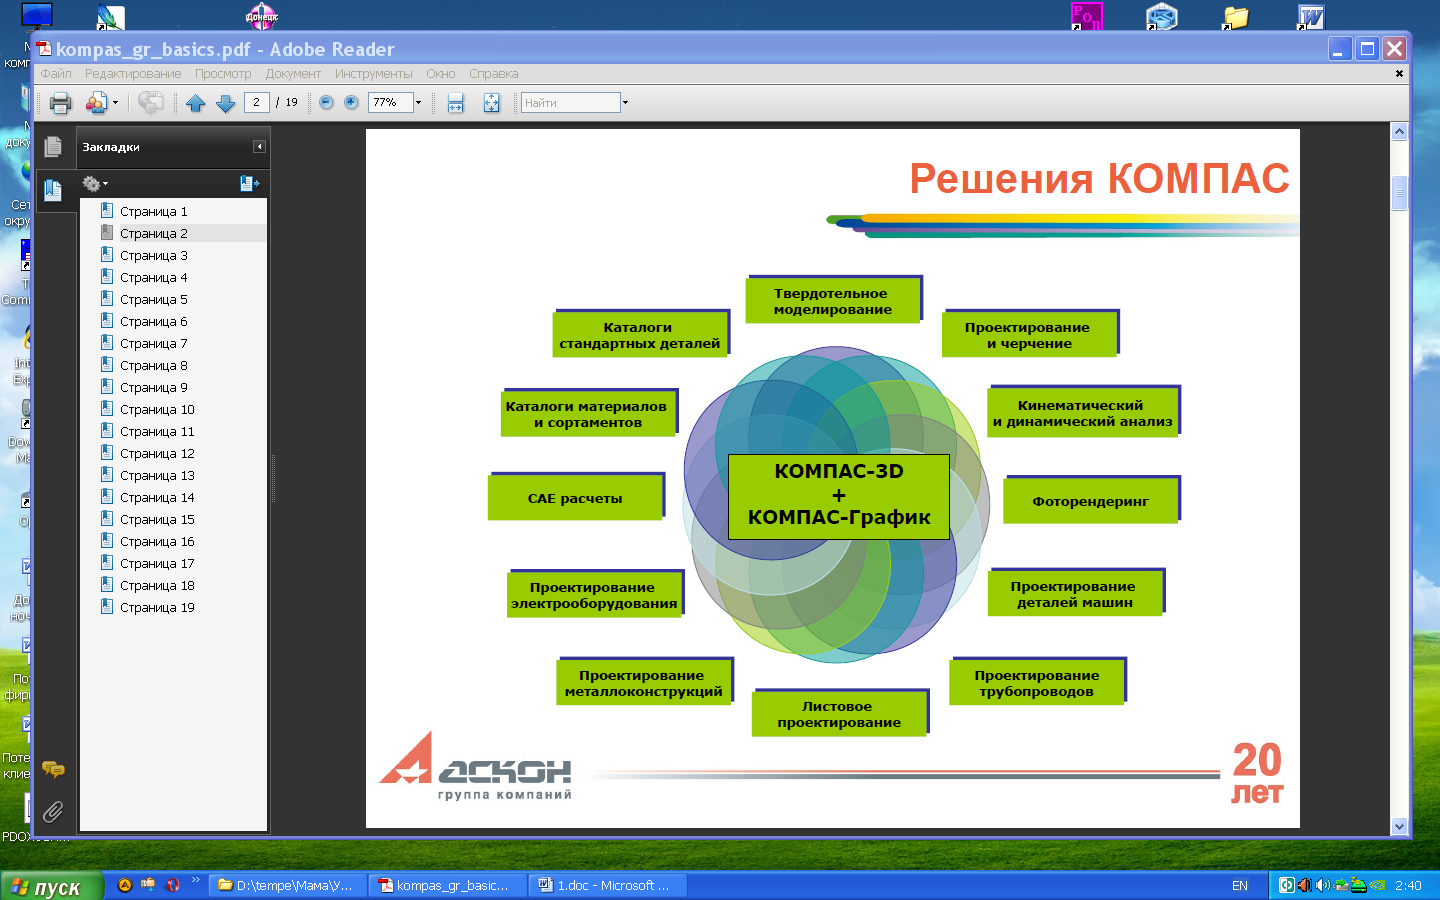Select bookmark Страница 9
1440x900 pixels.
[x=153, y=387]
